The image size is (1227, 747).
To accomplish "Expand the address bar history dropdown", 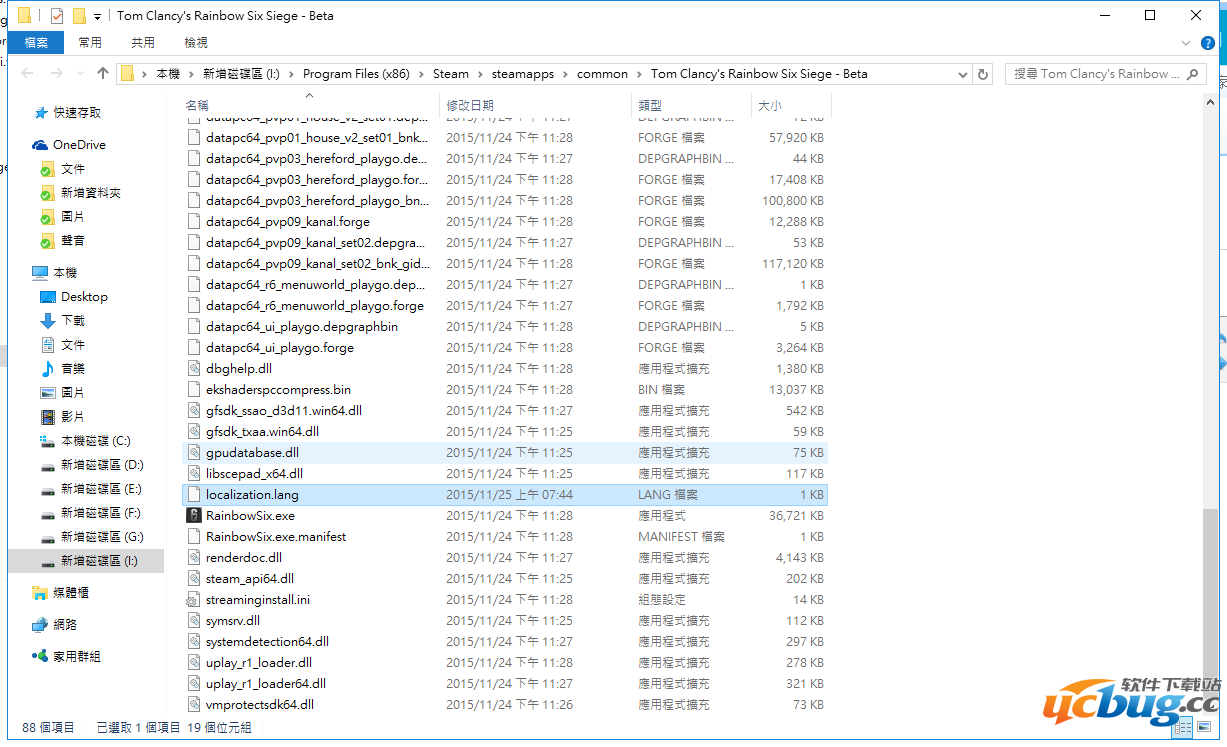I will pos(962,74).
